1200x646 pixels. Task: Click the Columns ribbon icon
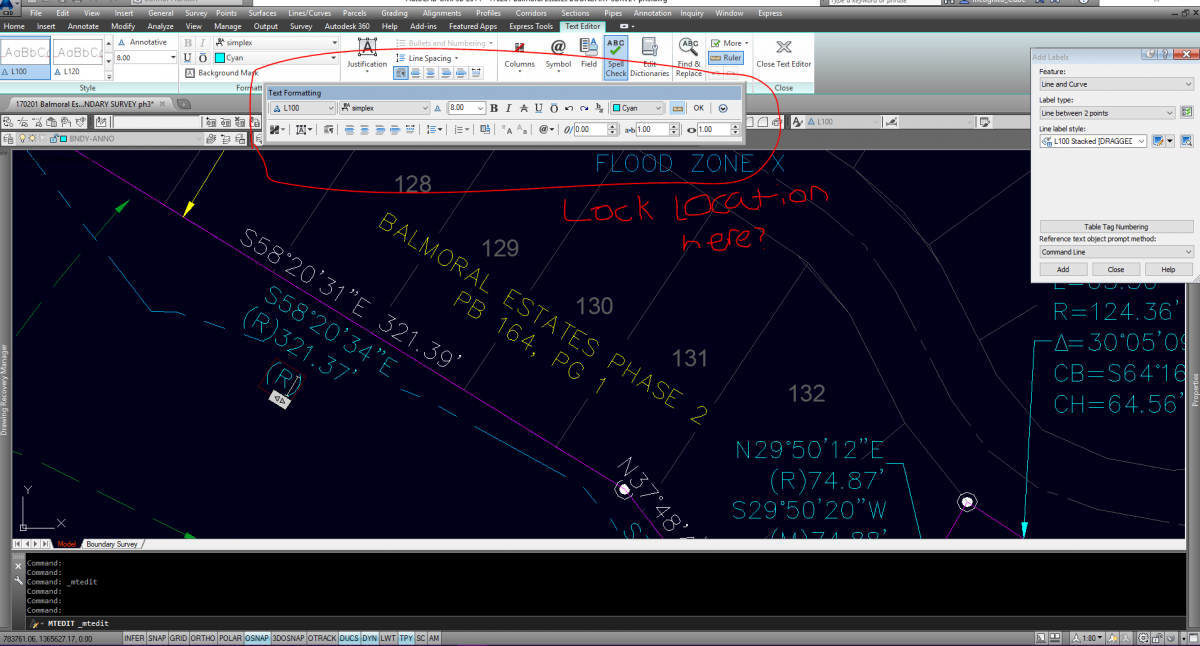[x=519, y=52]
